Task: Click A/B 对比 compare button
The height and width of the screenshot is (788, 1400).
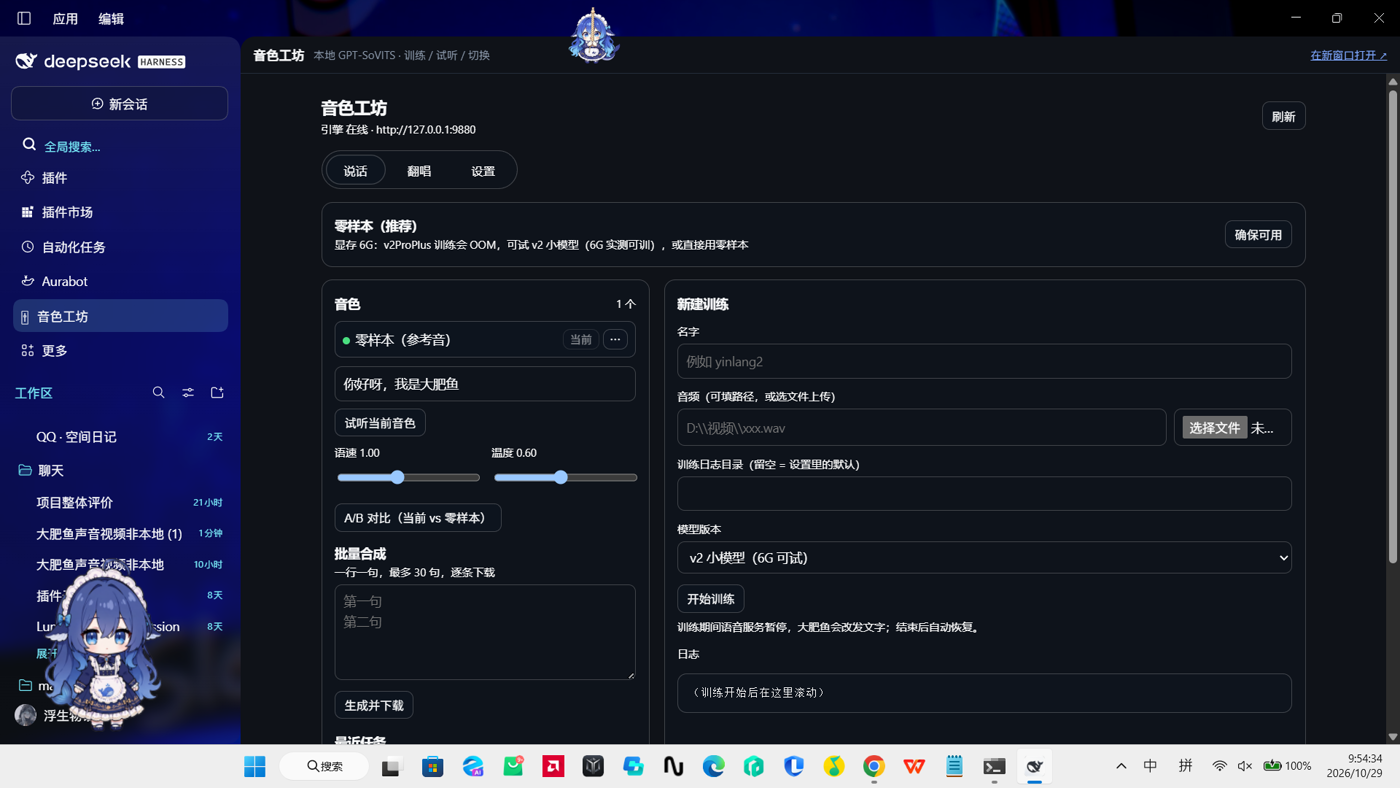Action: [418, 518]
